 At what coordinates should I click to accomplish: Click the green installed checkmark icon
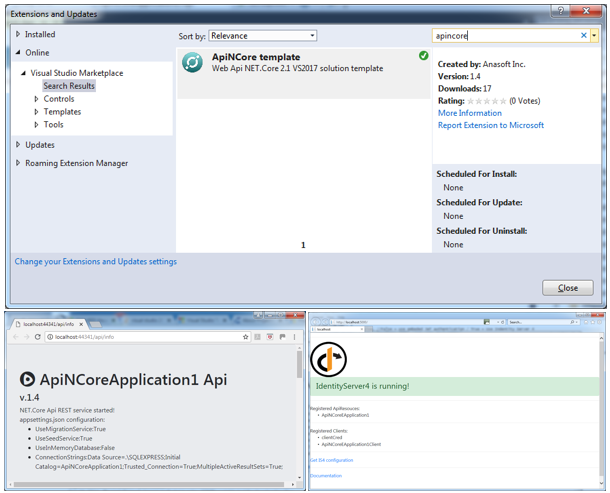pos(423,56)
